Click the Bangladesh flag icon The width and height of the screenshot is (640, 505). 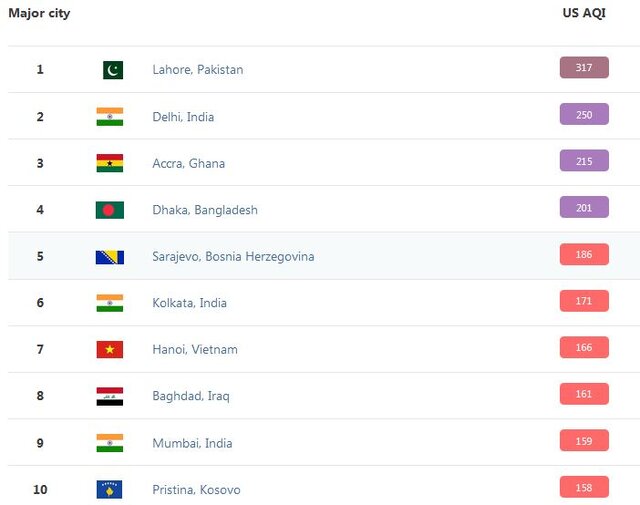point(110,210)
